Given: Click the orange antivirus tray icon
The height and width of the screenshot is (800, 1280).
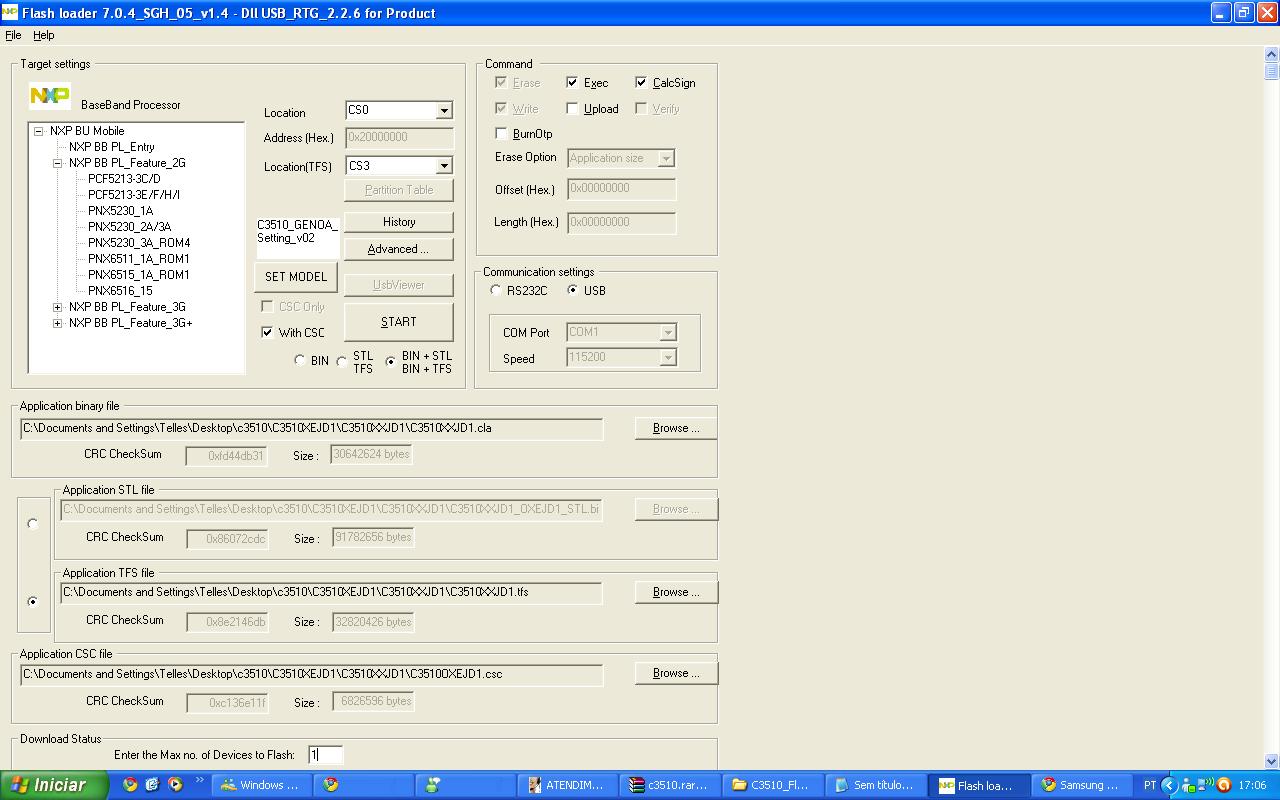Looking at the screenshot, I should [1223, 785].
